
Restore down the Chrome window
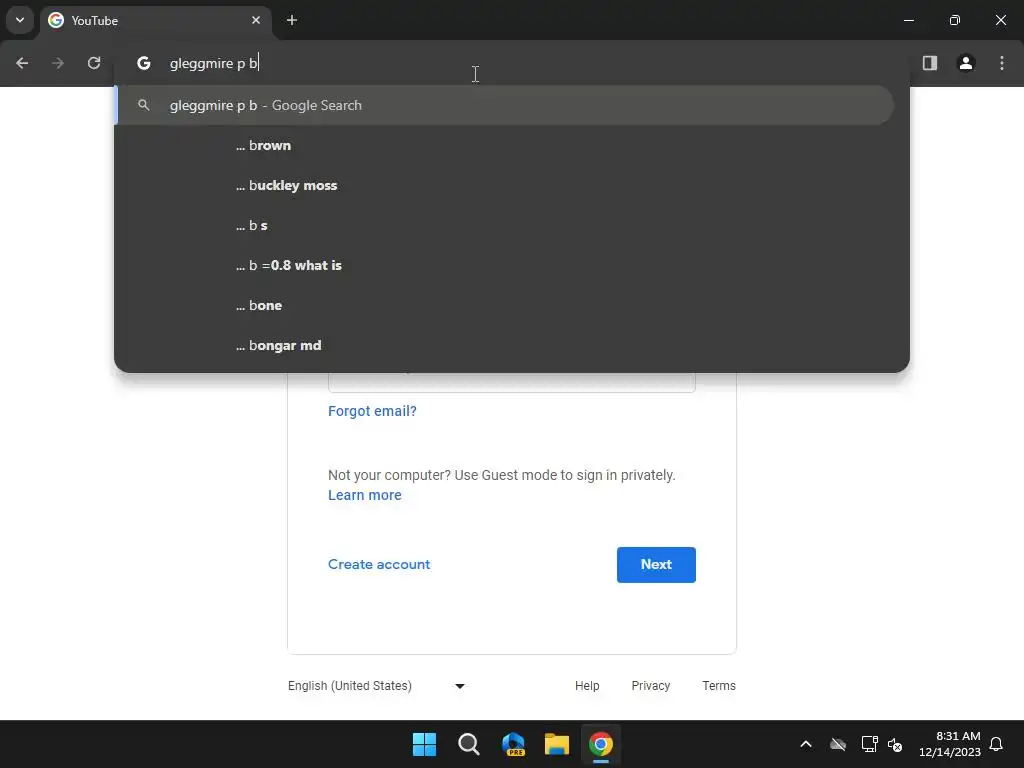955,20
